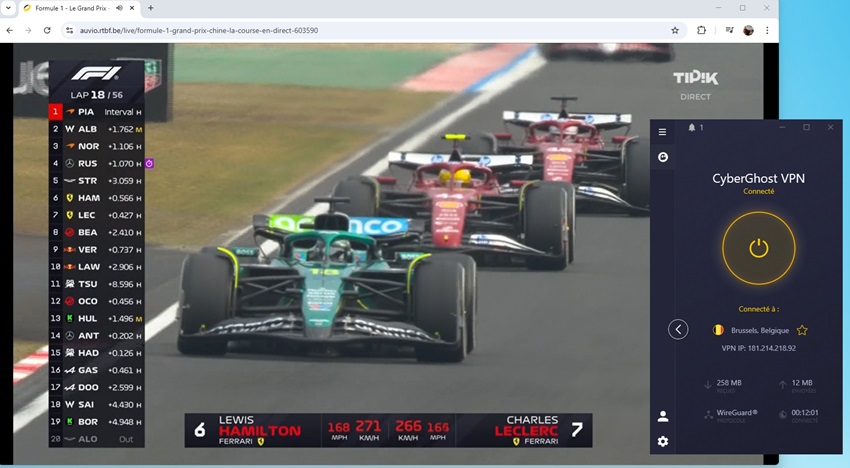Favorite Brussels server with star icon

tap(802, 330)
